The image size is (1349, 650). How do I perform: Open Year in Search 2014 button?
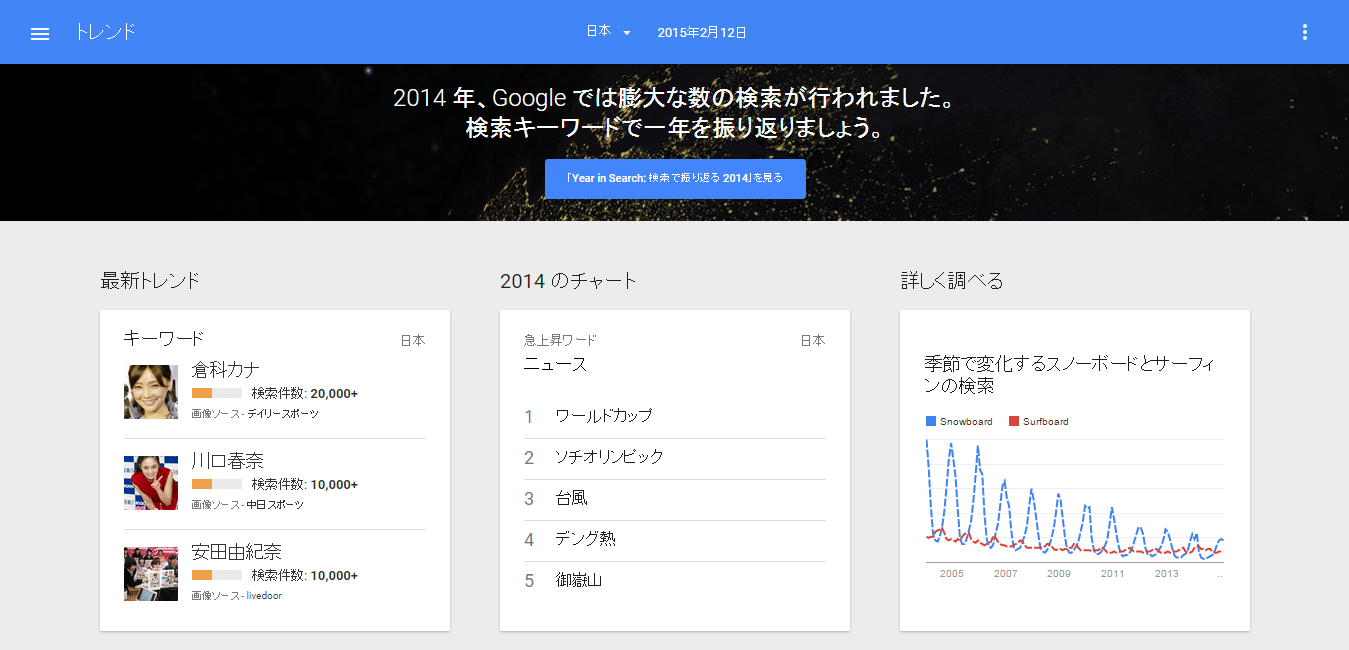675,178
